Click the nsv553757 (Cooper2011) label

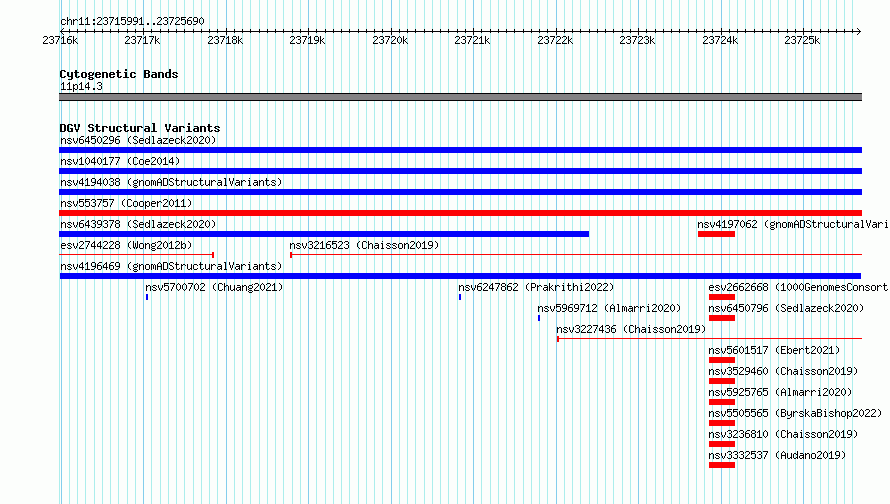(x=126, y=203)
